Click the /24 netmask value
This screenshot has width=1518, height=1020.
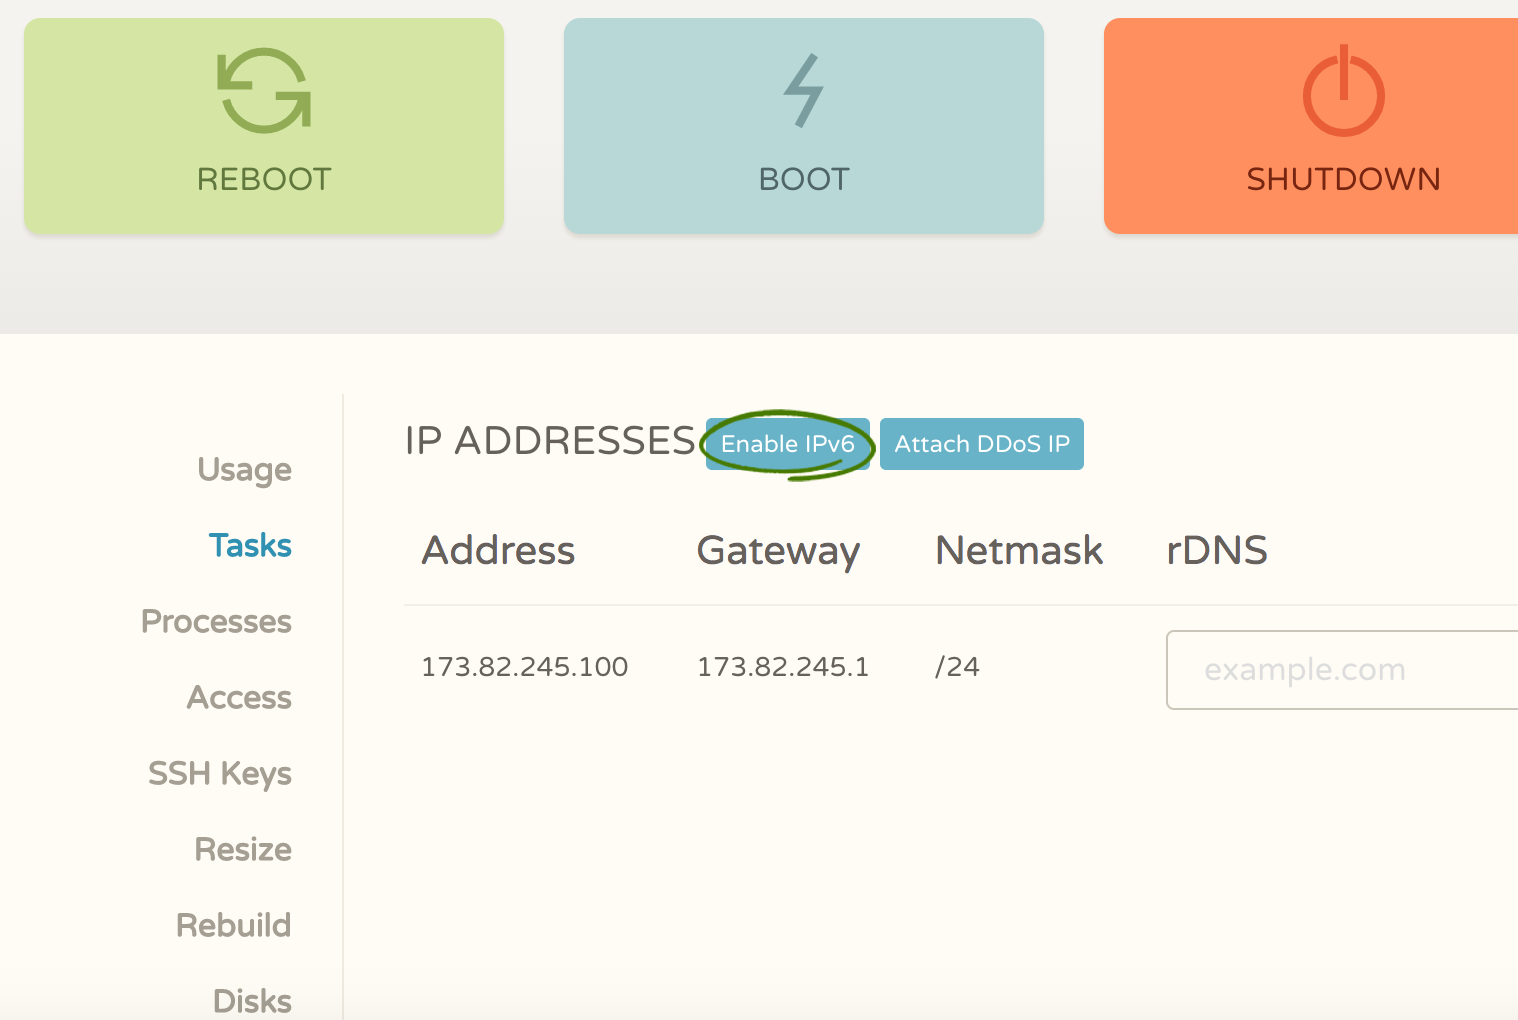coord(957,667)
